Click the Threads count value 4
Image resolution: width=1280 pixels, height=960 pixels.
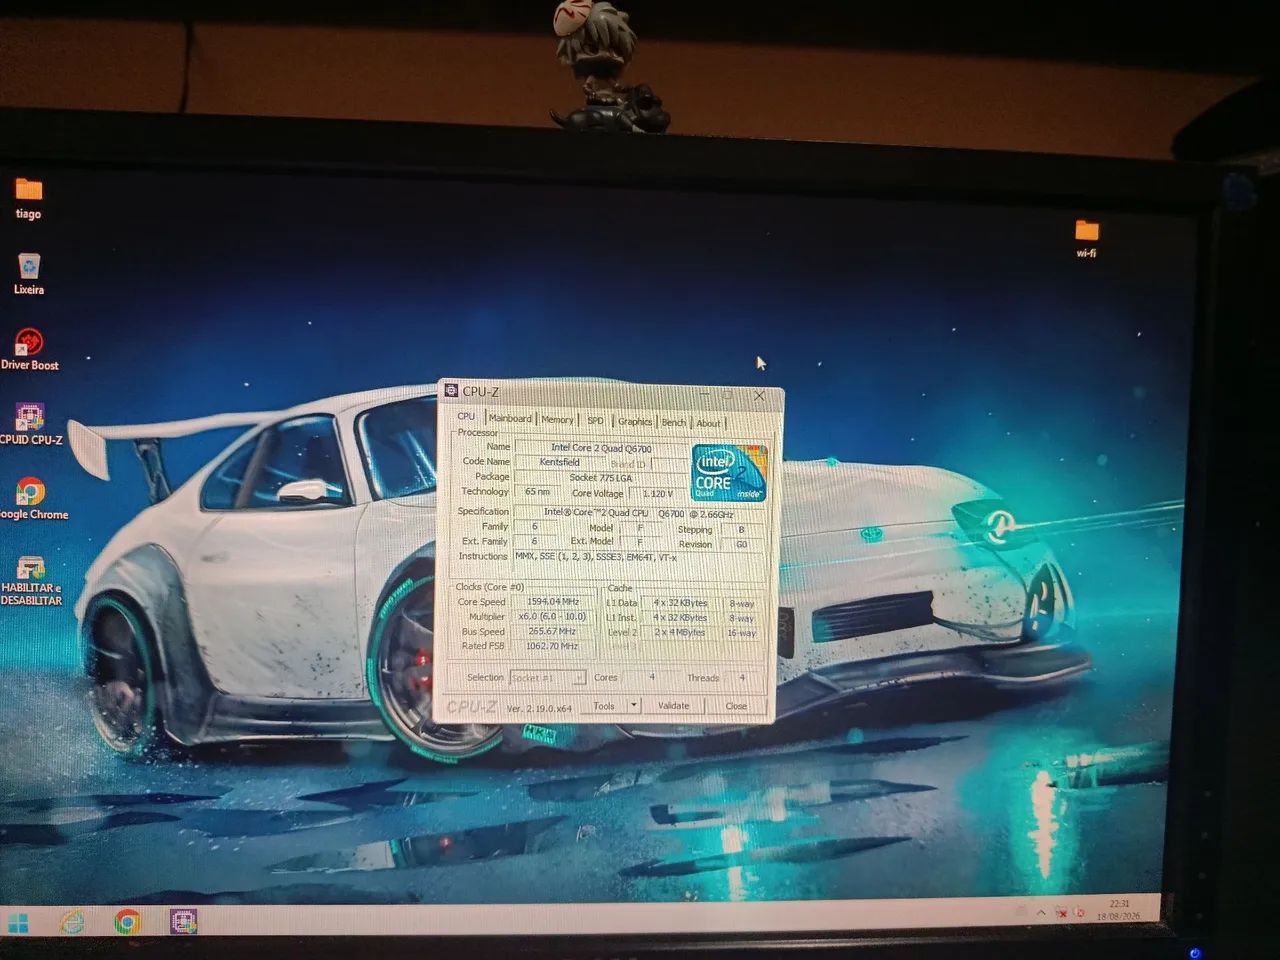741,678
